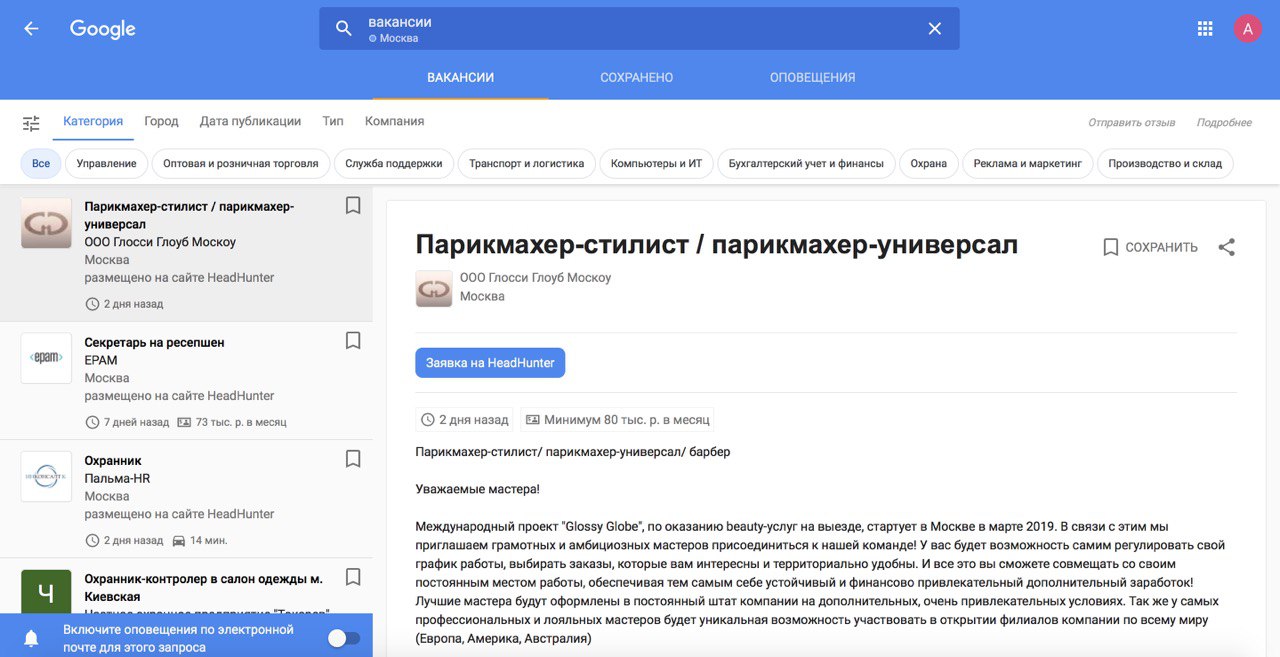
Task: Bookmark the Секретарь на ресепшен job
Action: tap(353, 341)
